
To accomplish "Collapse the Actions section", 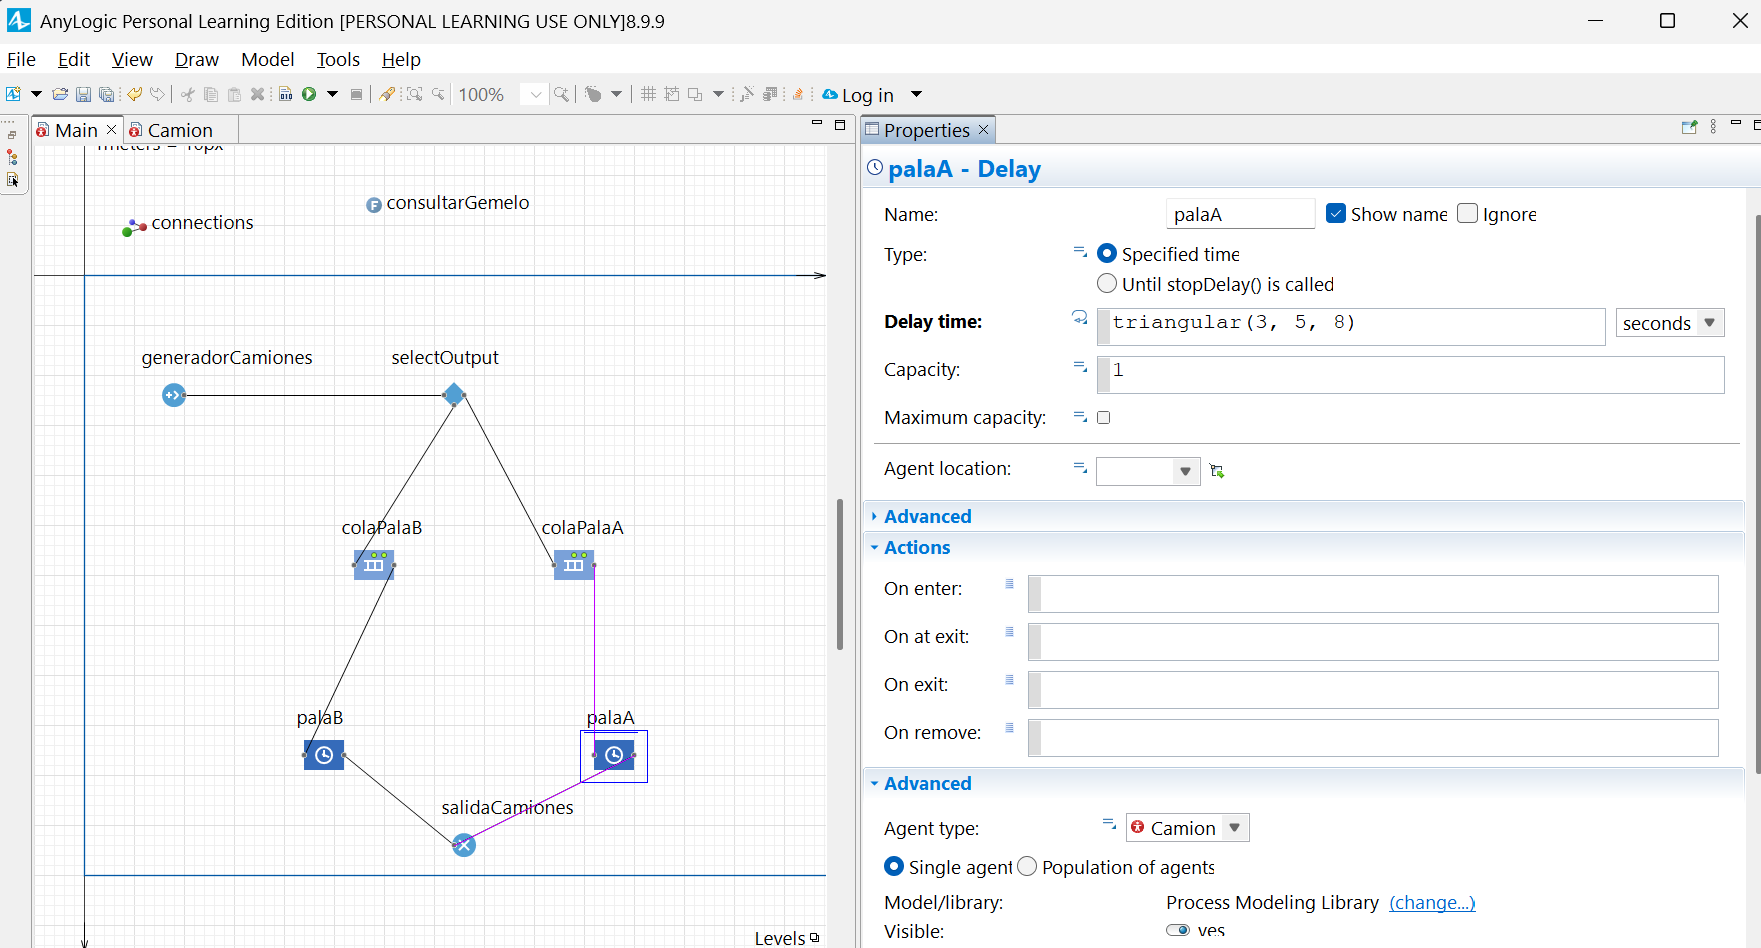I will click(x=916, y=547).
